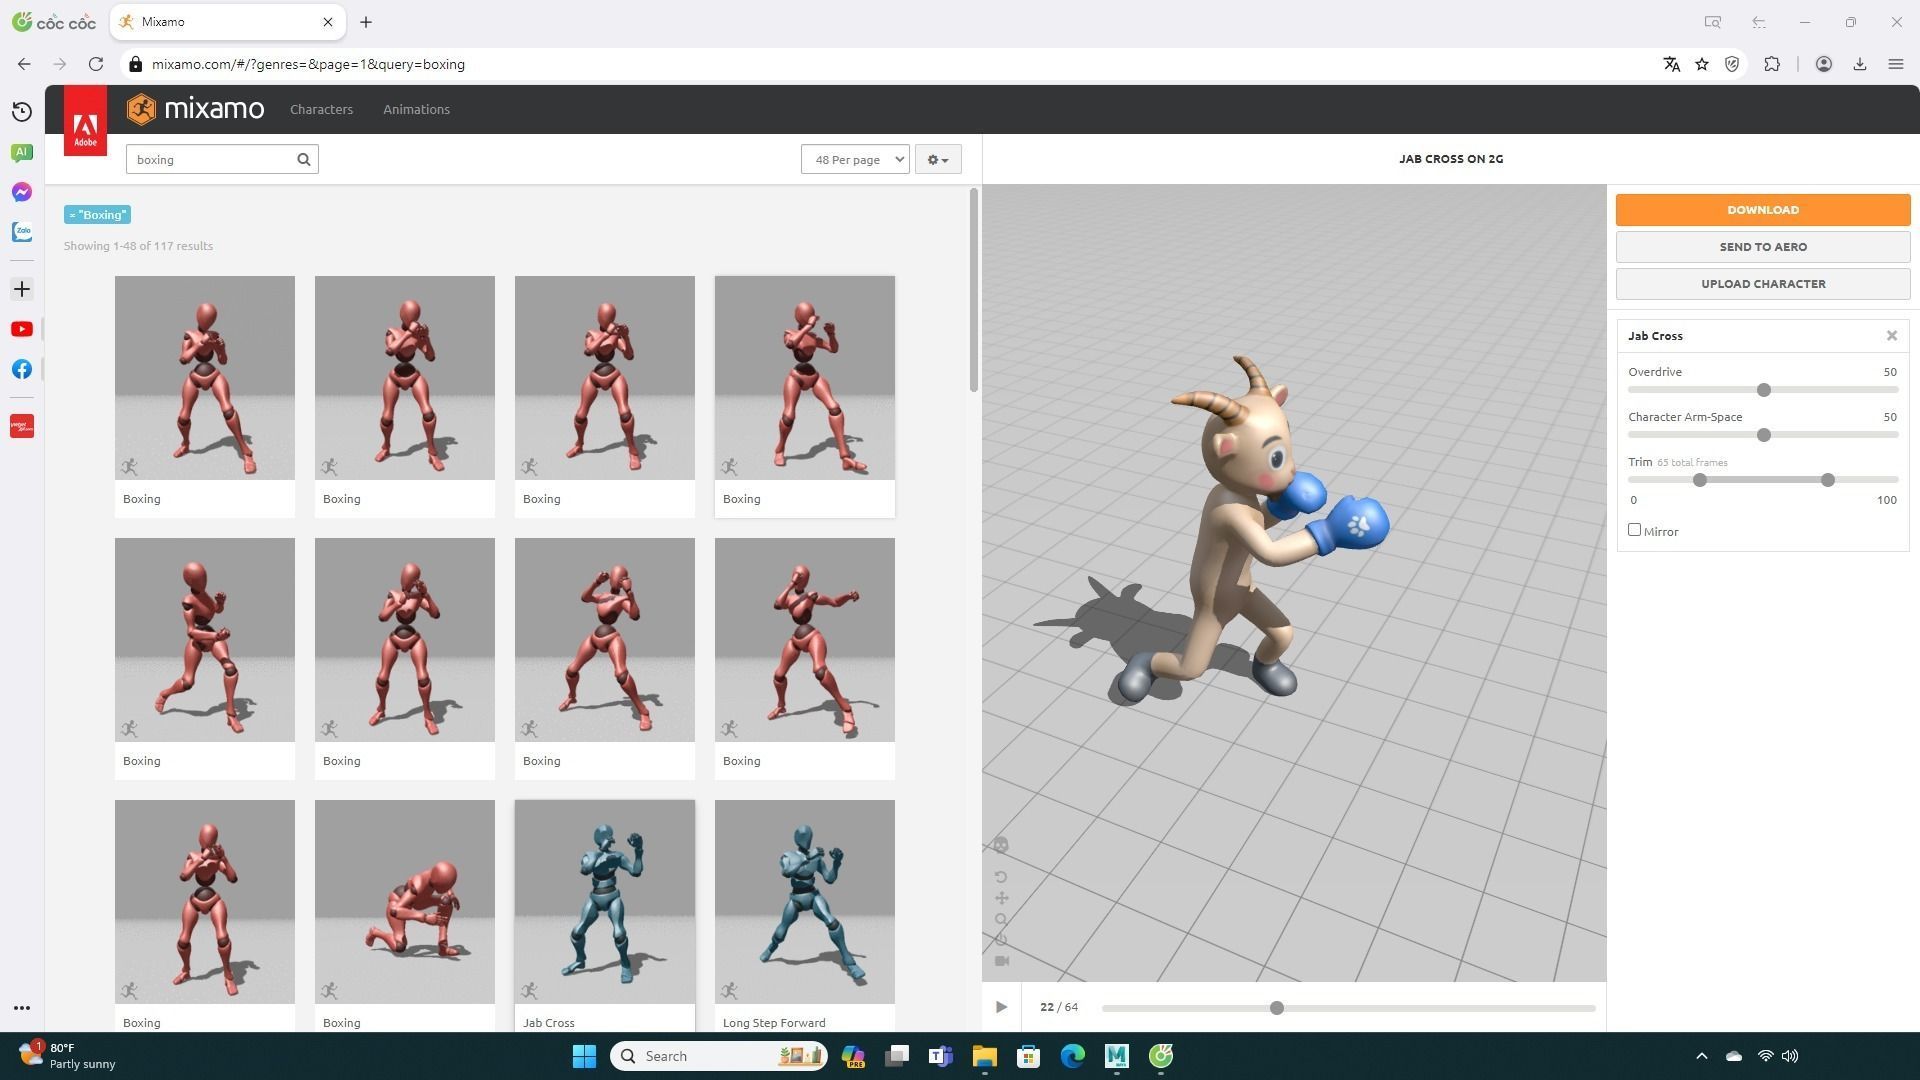
Task: Open Microsoft Teams from the taskbar
Action: 940,1056
